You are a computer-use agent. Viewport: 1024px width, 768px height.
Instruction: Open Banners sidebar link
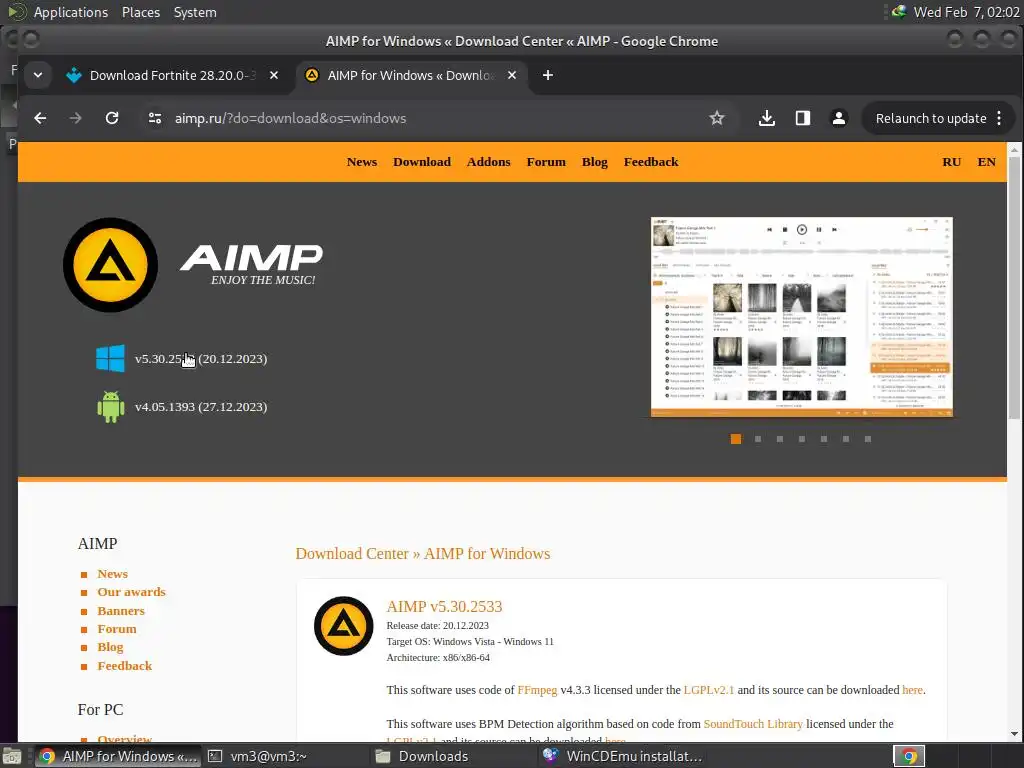(x=121, y=611)
